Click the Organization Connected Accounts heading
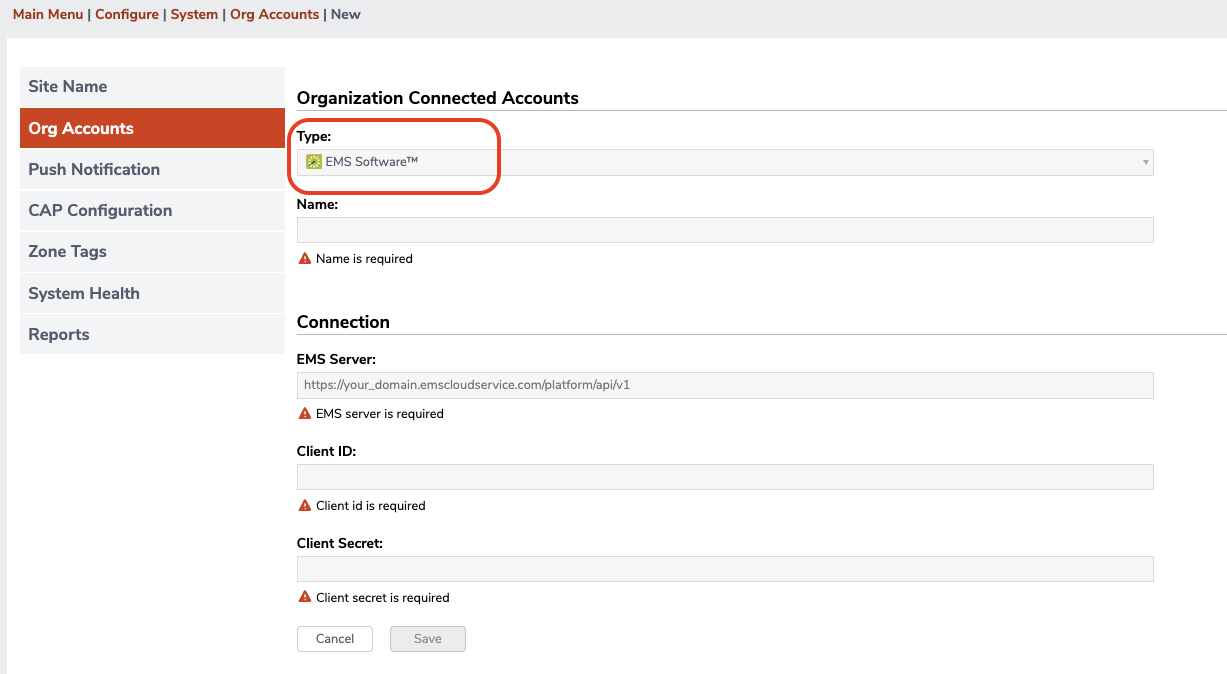 pos(438,98)
